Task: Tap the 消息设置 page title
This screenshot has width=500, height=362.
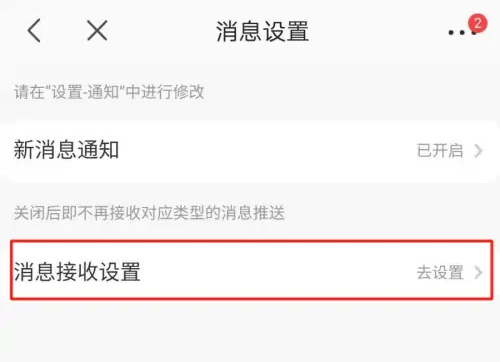Action: pos(262,31)
